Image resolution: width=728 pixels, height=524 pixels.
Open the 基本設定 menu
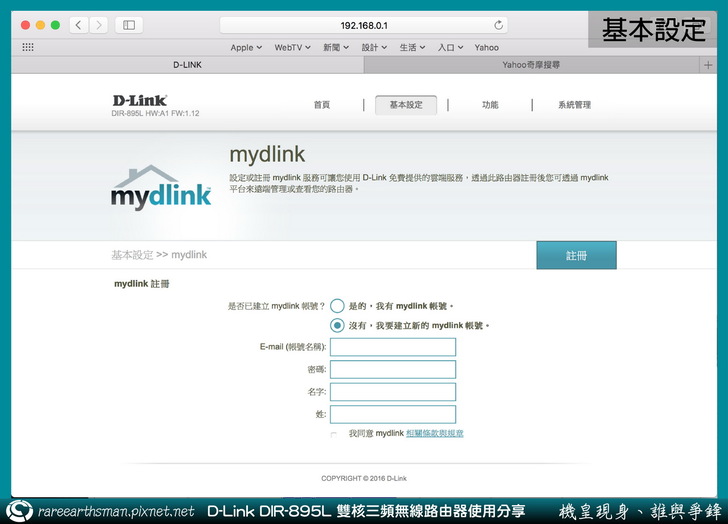pyautogui.click(x=406, y=105)
